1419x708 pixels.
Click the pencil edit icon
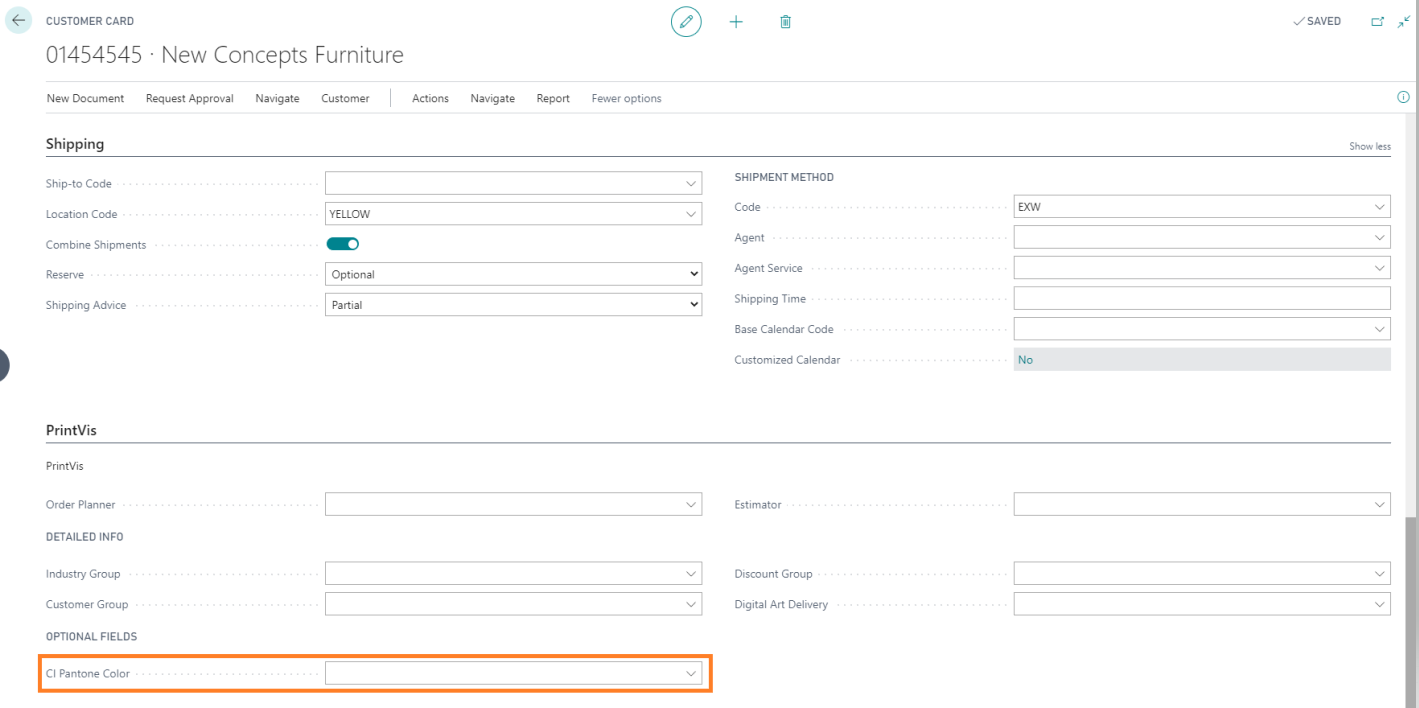click(686, 22)
